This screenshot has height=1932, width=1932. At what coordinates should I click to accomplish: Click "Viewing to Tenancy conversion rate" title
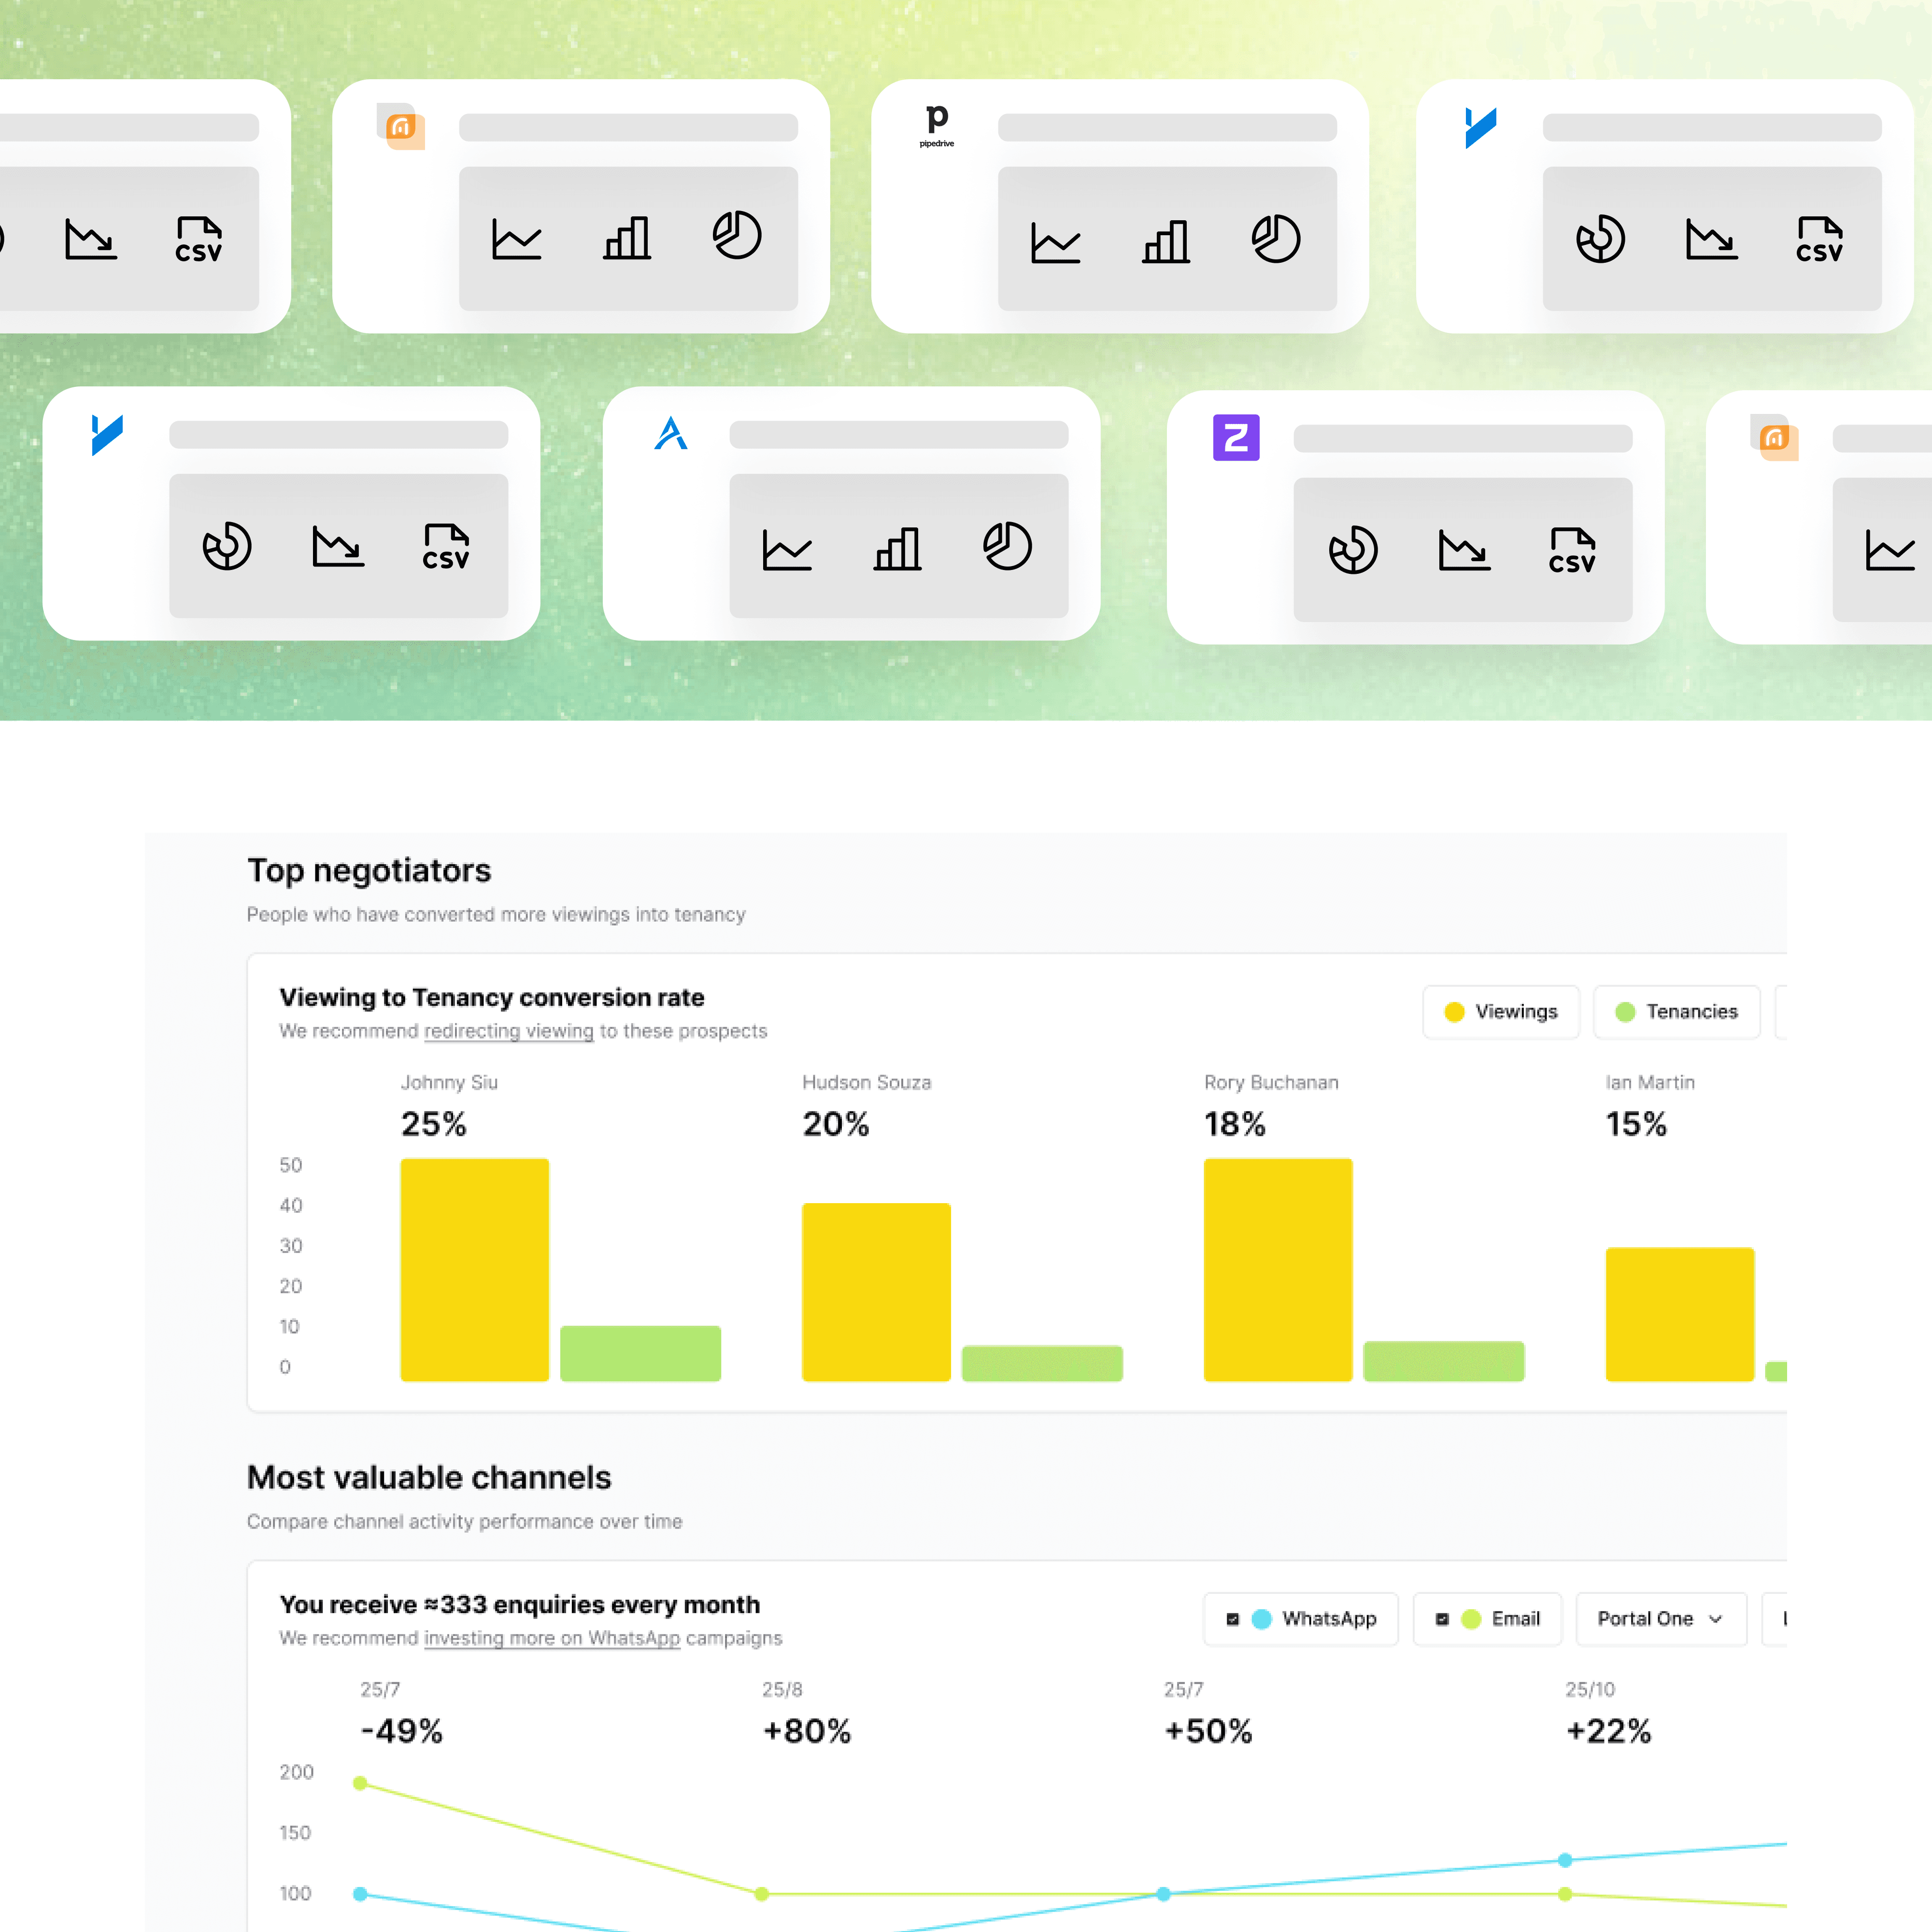pos(492,997)
